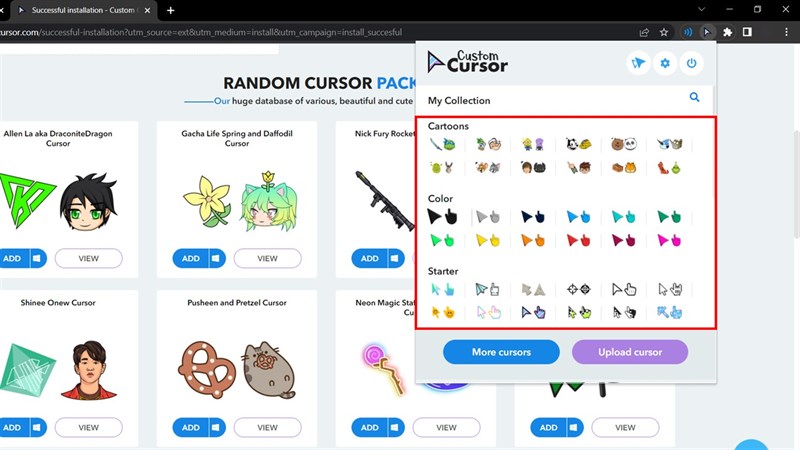
Task: Open Custom Cursor settings gear
Action: click(x=665, y=63)
